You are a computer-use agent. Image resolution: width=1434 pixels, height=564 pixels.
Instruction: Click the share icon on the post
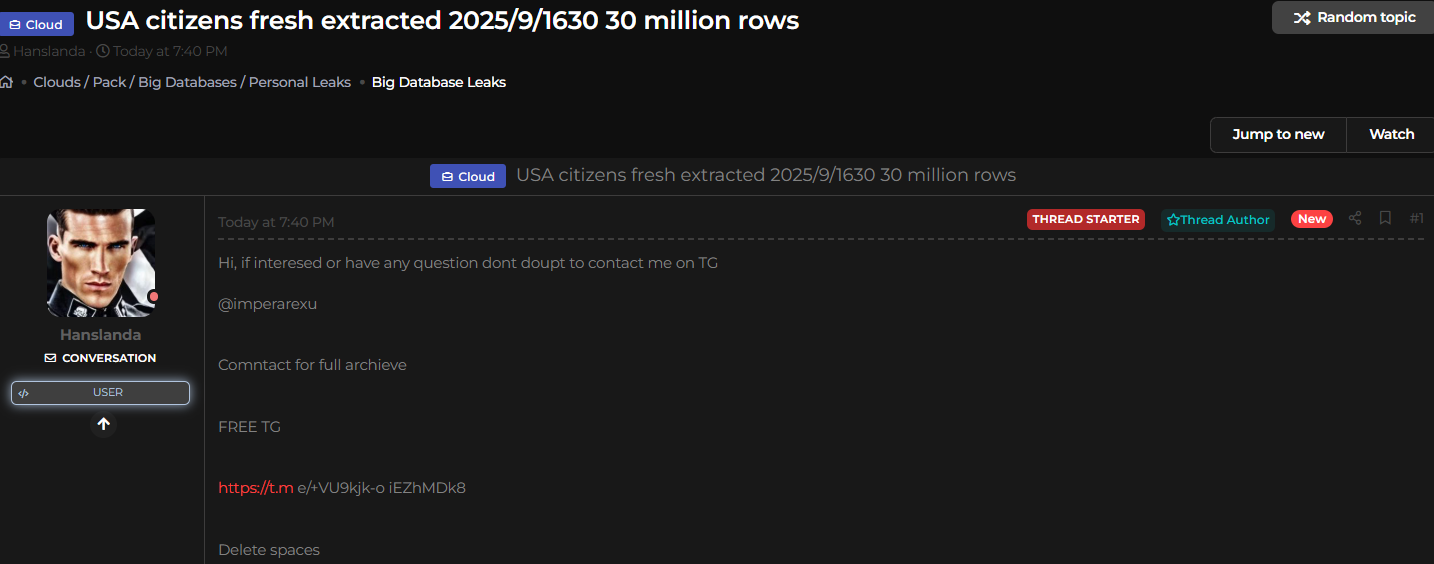click(x=1355, y=218)
